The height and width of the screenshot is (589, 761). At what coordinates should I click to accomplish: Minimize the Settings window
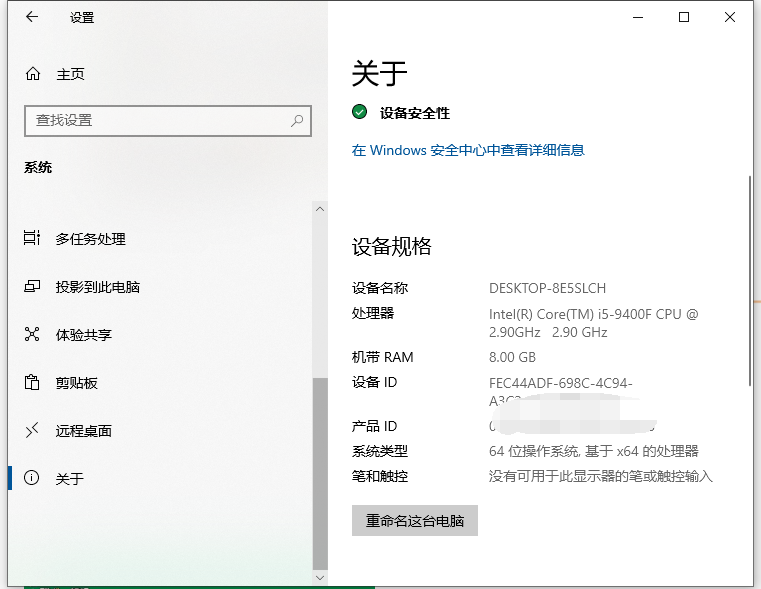point(638,17)
